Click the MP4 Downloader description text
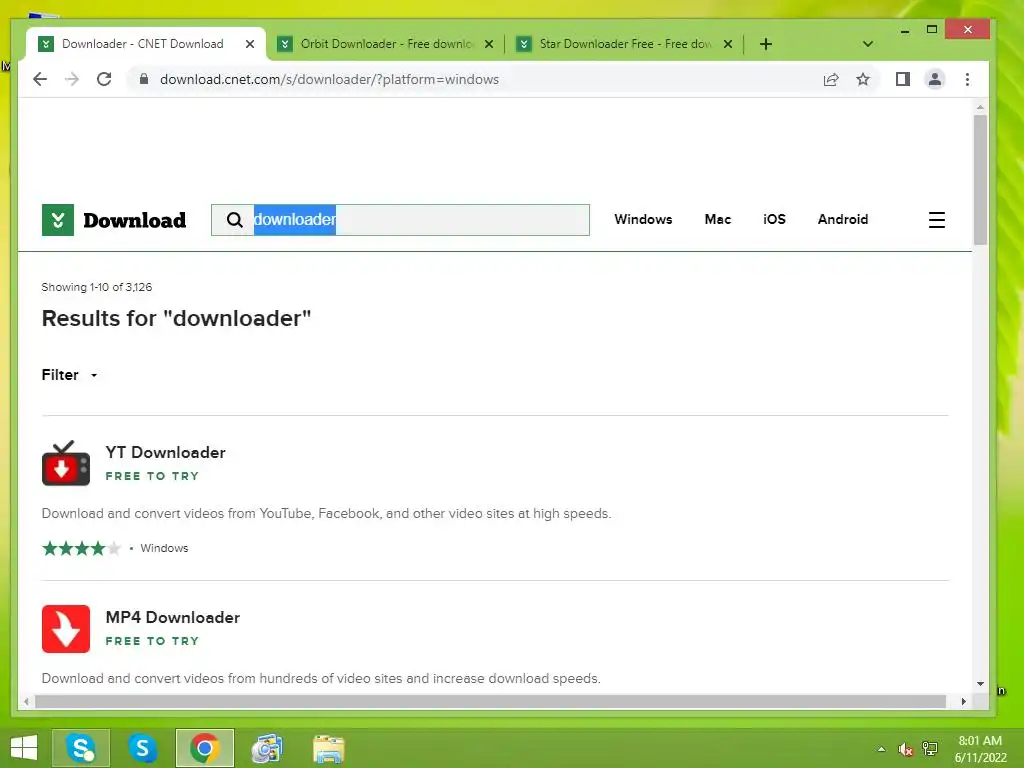This screenshot has height=768, width=1024. click(321, 679)
